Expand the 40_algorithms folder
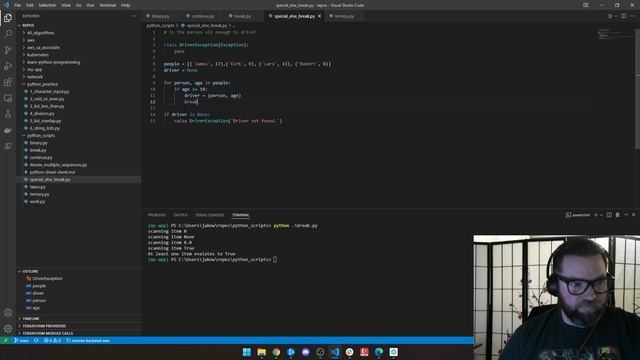Image resolution: width=640 pixels, height=360 pixels. tap(40, 33)
